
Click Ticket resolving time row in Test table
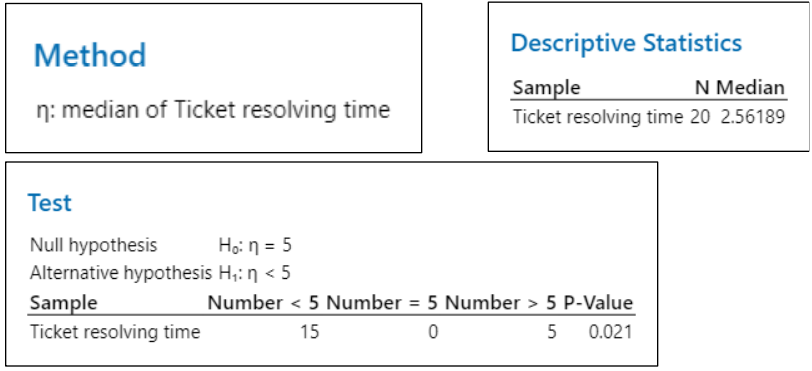[331, 332]
